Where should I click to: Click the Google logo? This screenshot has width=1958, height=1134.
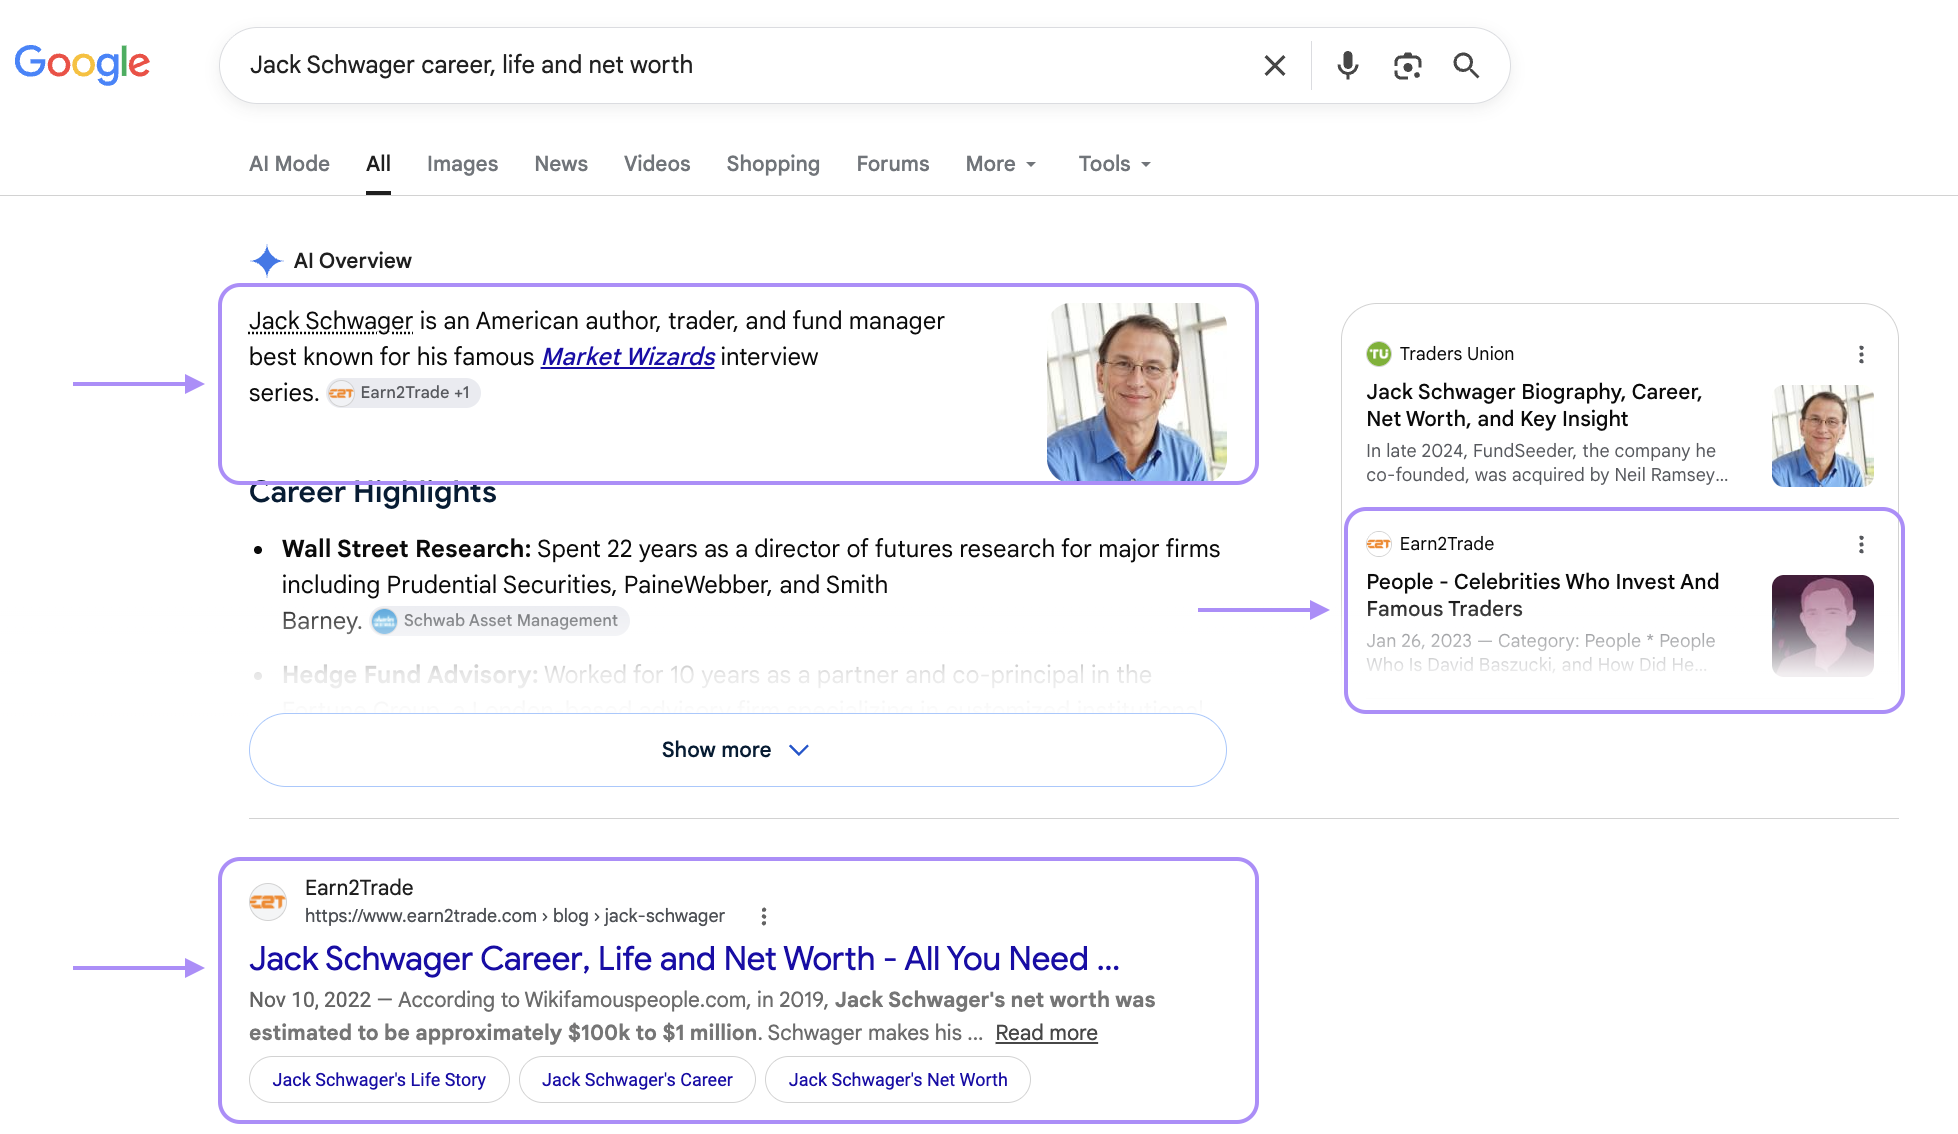82,64
